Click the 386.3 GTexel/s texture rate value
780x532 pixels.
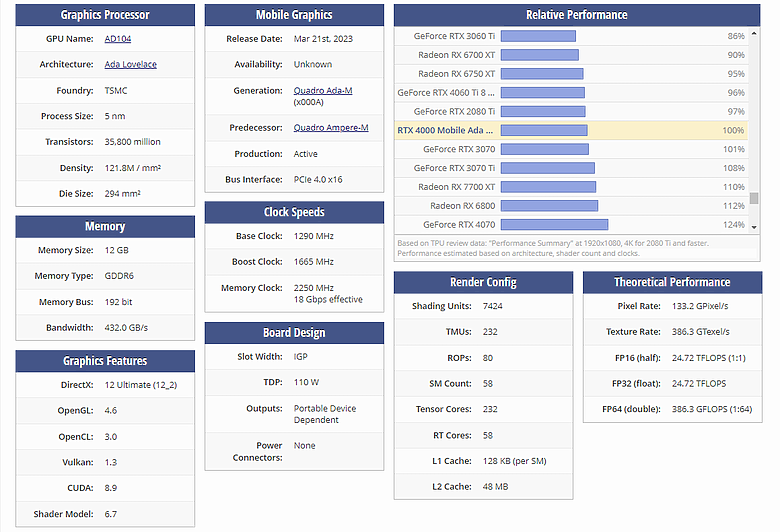(700, 331)
